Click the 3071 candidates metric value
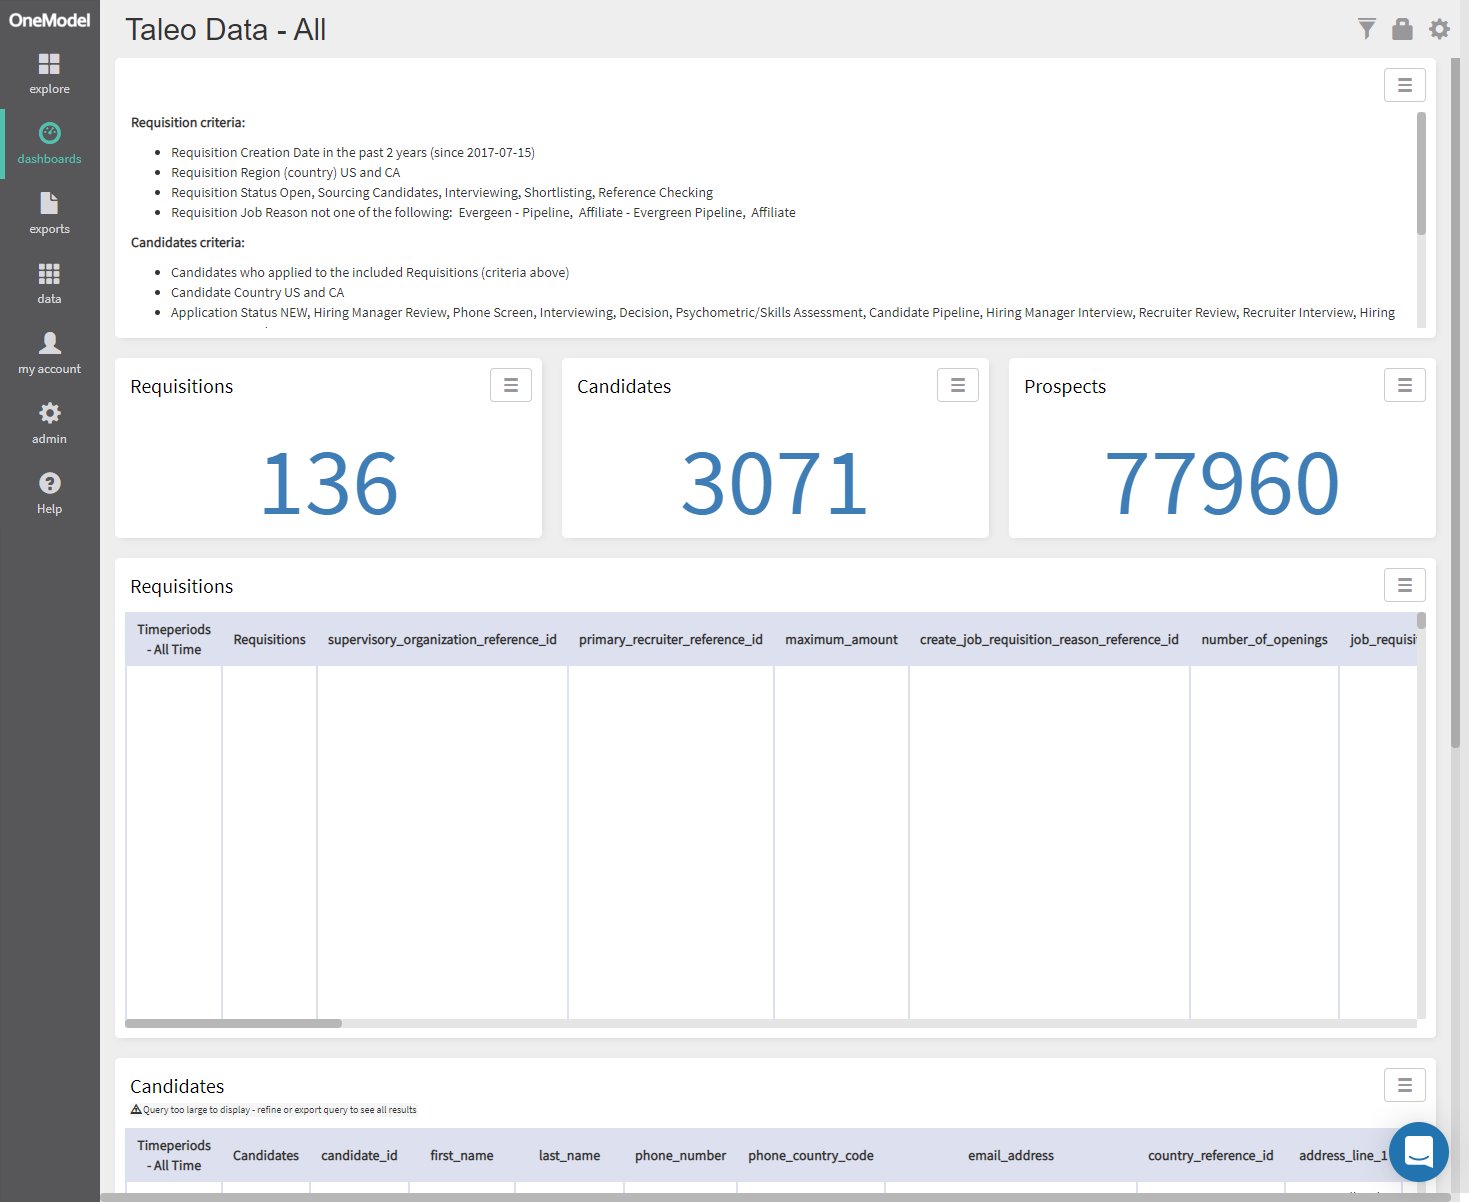This screenshot has width=1469, height=1202. [x=775, y=484]
